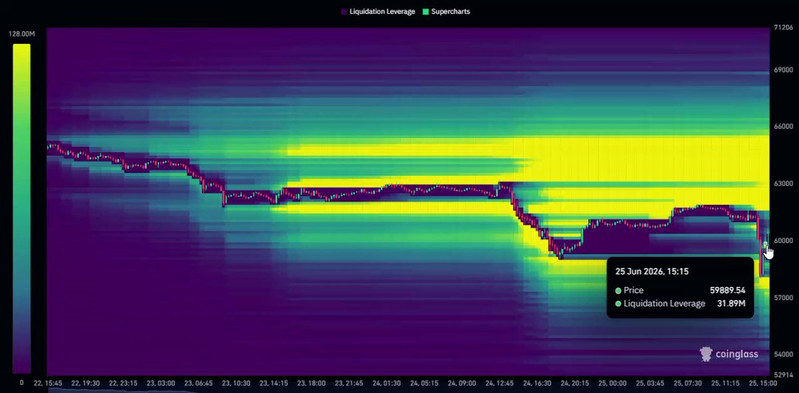The width and height of the screenshot is (799, 393).
Task: Click the green dot beside tooltip Liquidation Leverage
Action: (618, 304)
